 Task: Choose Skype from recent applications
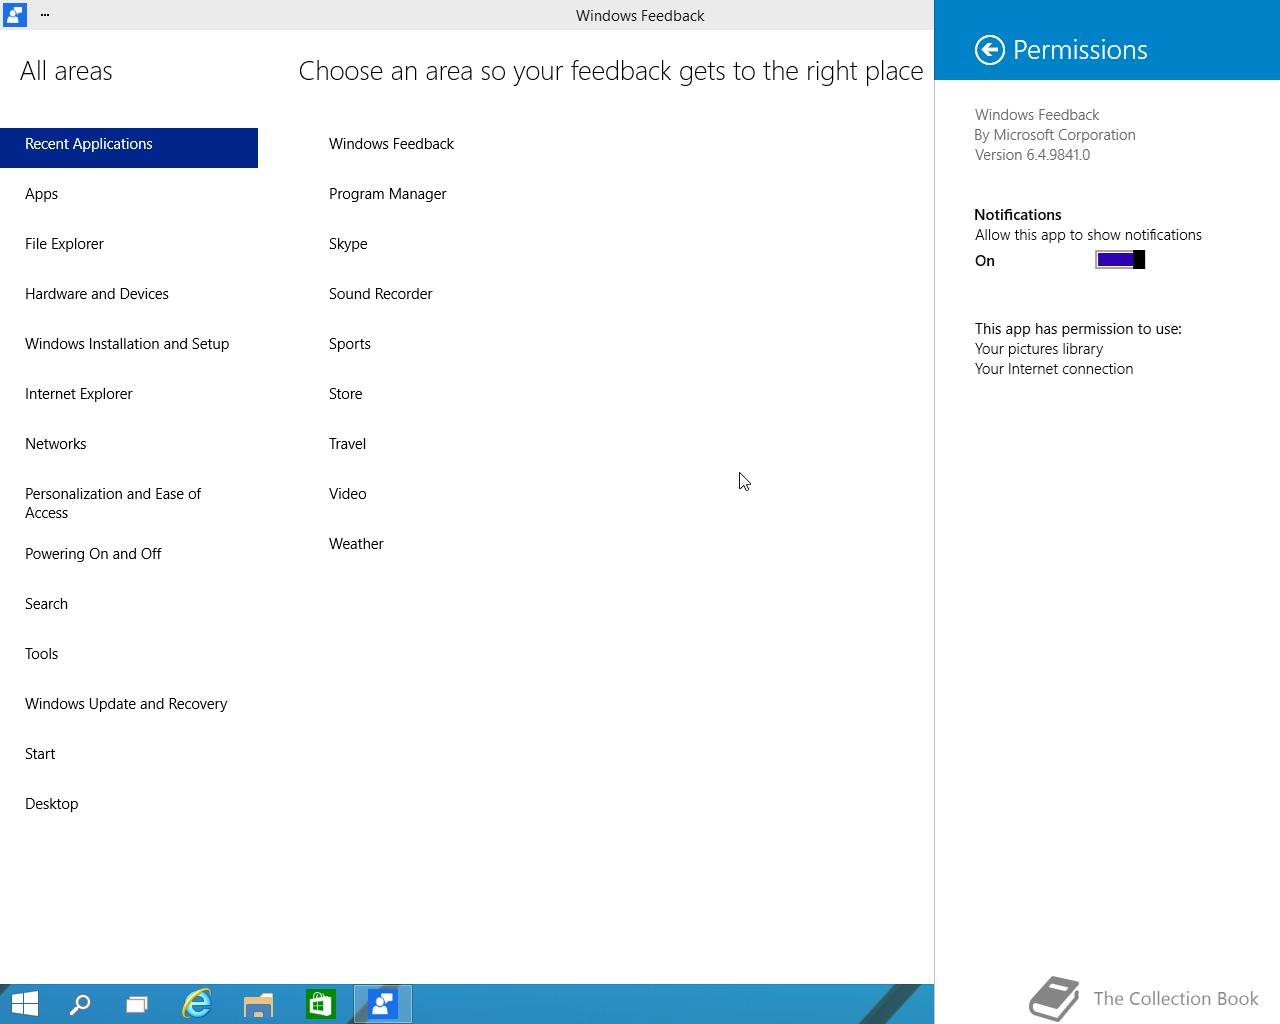click(348, 244)
